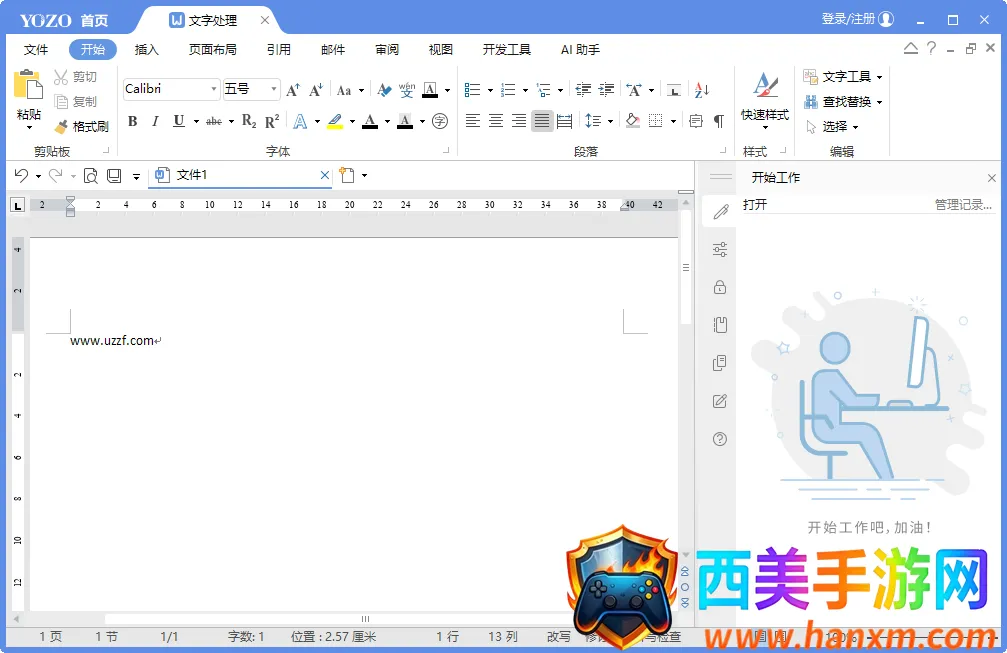Click the Format Painter (格式刷) brush icon
This screenshot has width=1007, height=653.
tap(61, 127)
